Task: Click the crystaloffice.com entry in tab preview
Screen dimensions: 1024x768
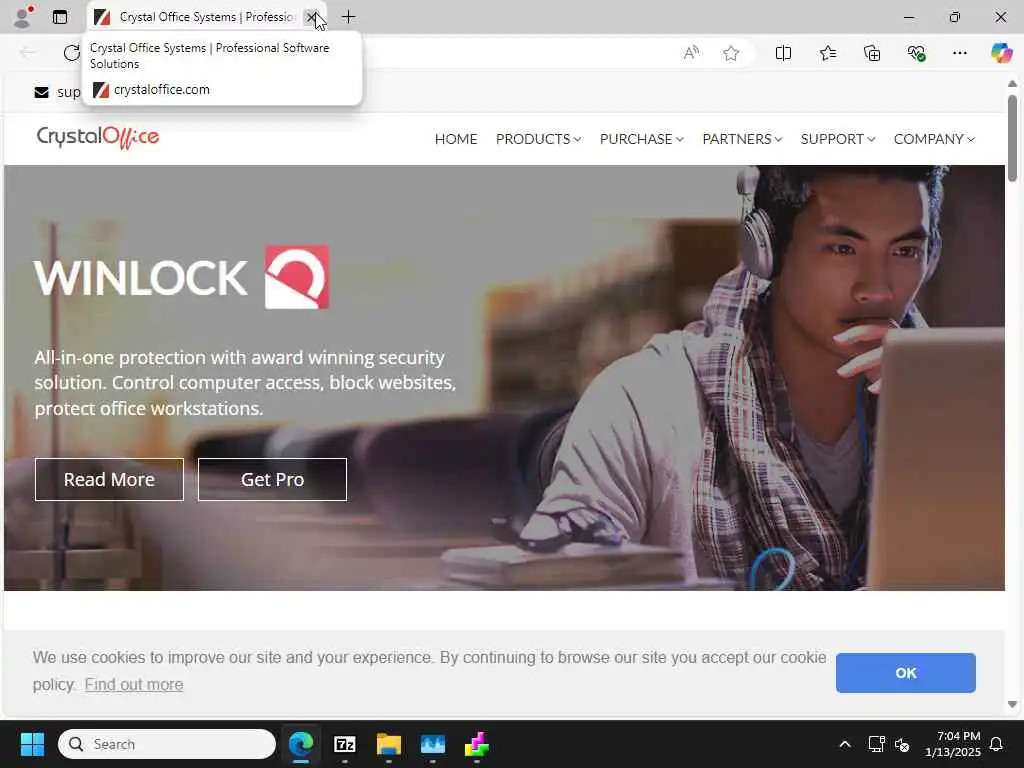Action: 161,89
